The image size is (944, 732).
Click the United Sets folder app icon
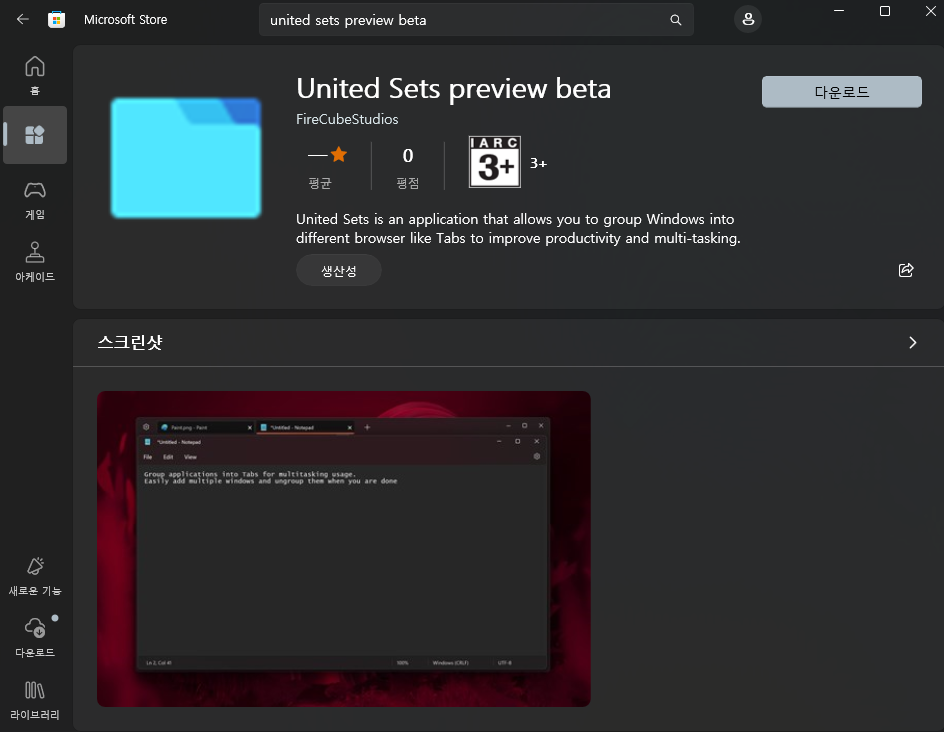186,158
